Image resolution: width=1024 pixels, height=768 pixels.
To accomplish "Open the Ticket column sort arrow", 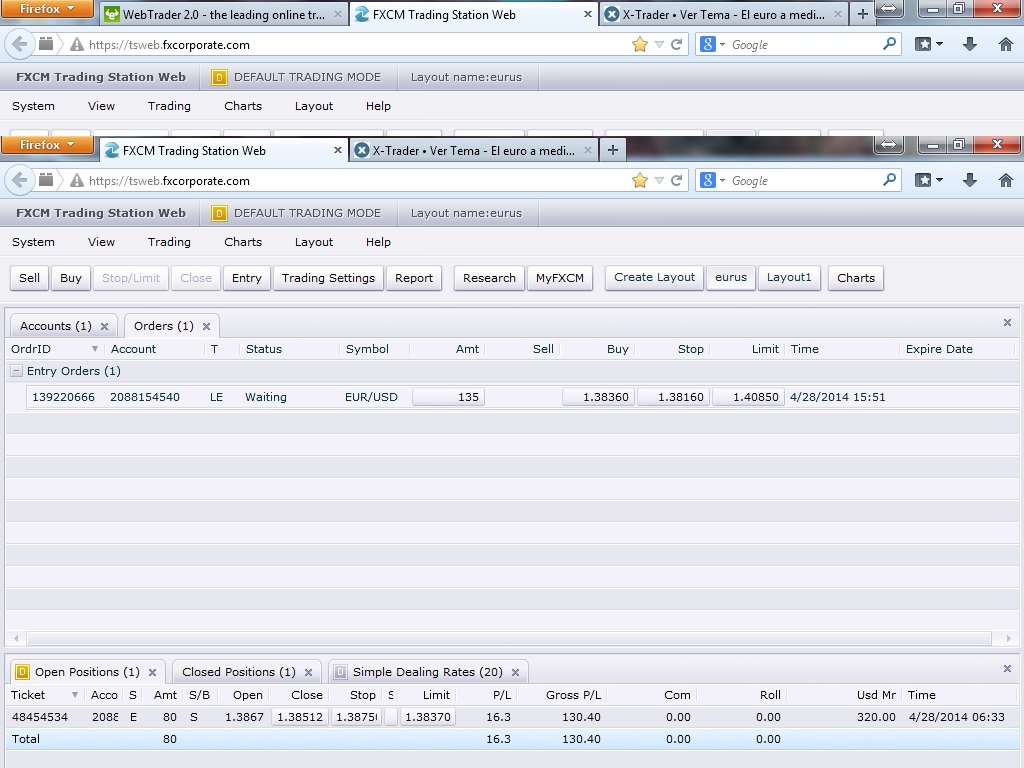I will (x=74, y=695).
